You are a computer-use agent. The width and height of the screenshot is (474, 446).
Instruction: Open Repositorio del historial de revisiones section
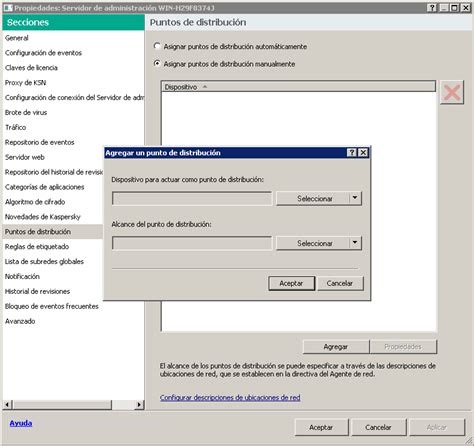coord(54,172)
